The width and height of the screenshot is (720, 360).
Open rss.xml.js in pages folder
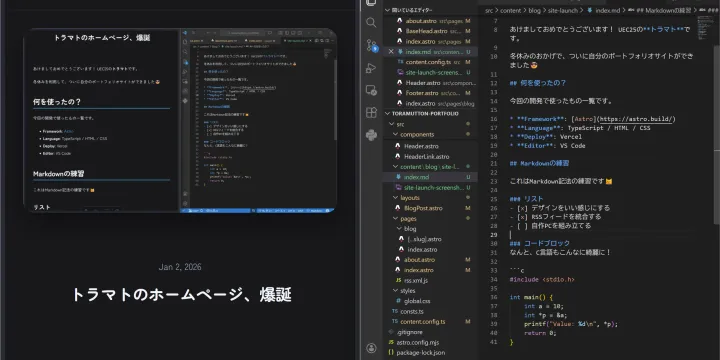pyautogui.click(x=416, y=281)
